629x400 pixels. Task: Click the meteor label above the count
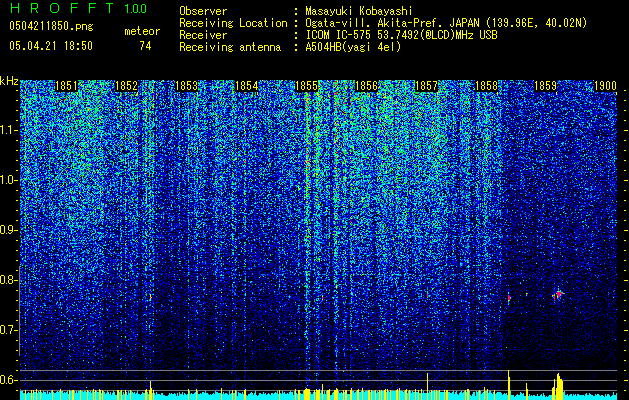click(x=142, y=31)
